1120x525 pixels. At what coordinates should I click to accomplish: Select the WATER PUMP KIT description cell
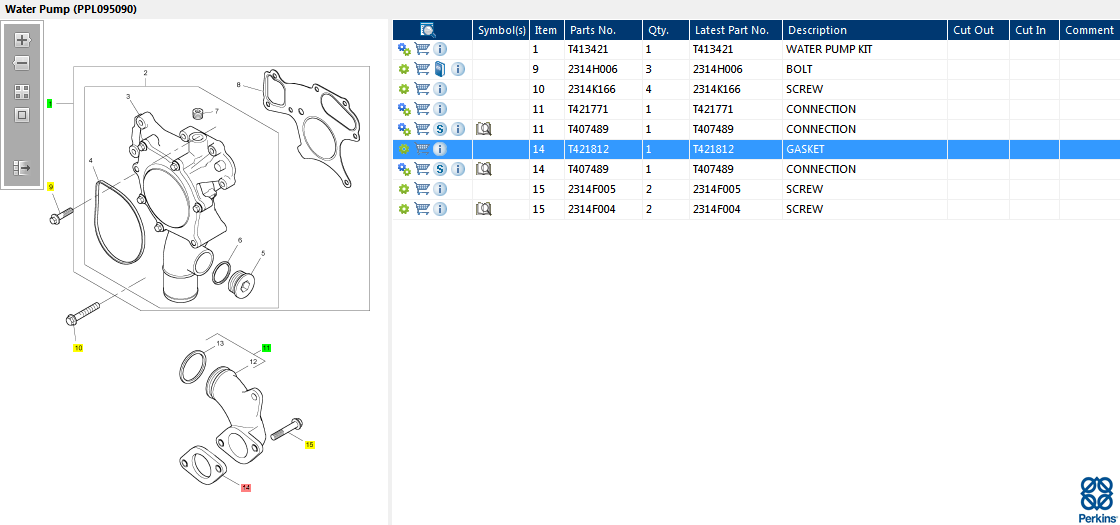(864, 49)
